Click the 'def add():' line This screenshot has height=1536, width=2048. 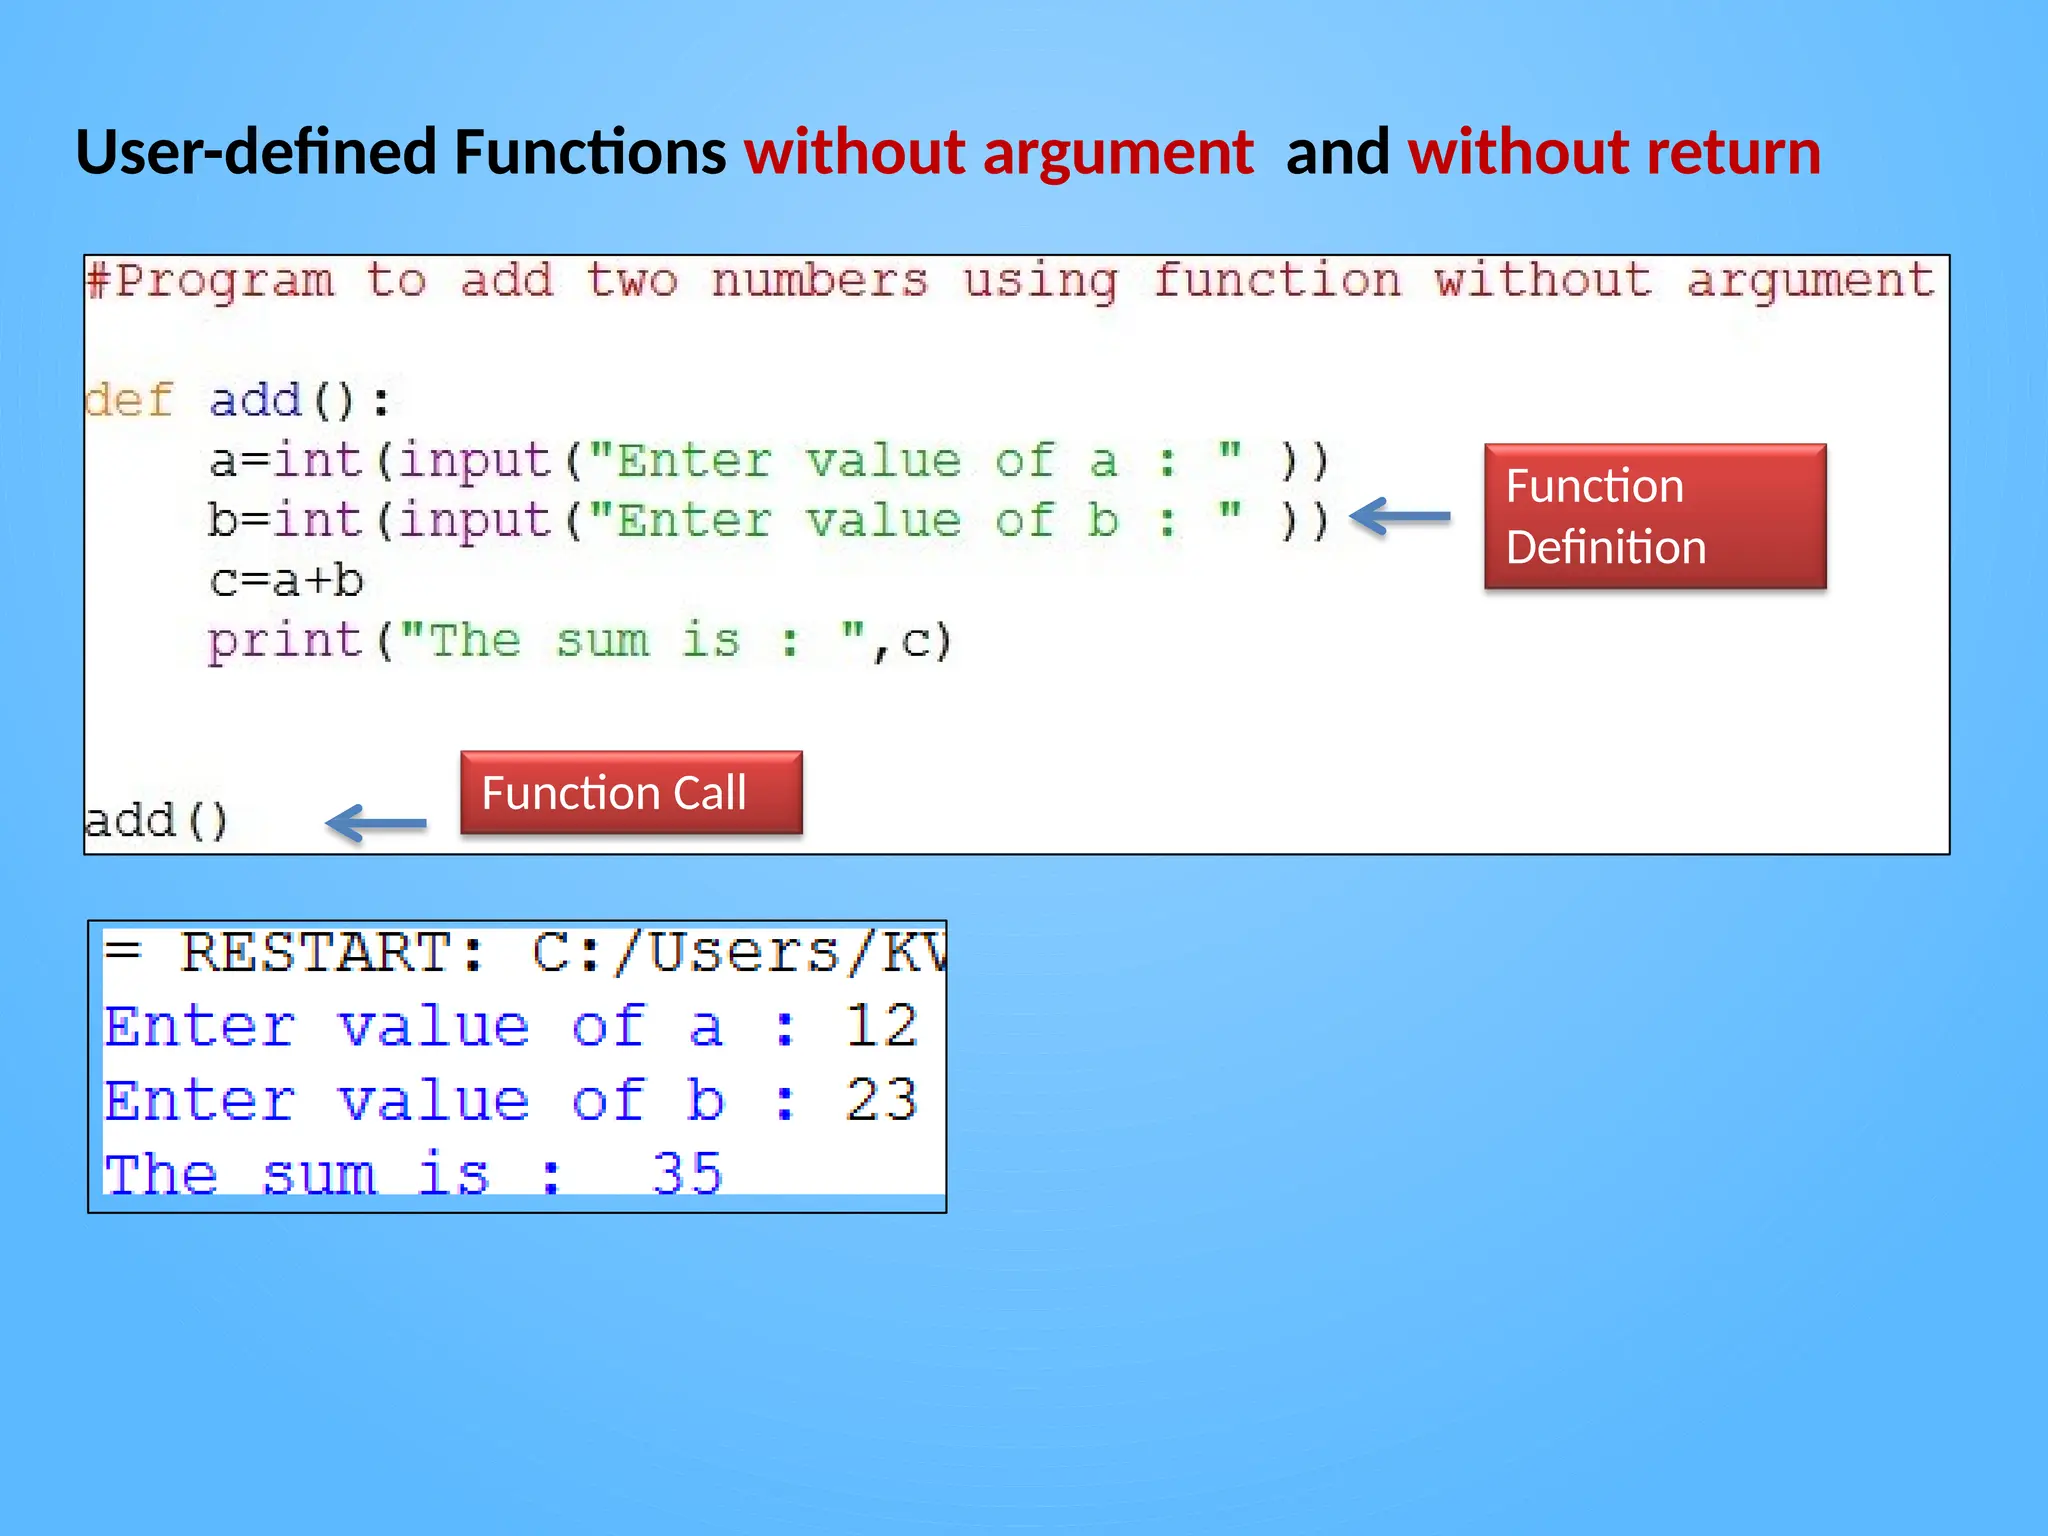pos(238,401)
